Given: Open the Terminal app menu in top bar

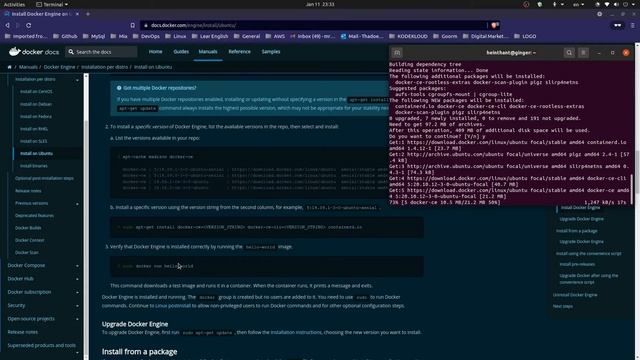Looking at the screenshot, I should [x=52, y=4].
